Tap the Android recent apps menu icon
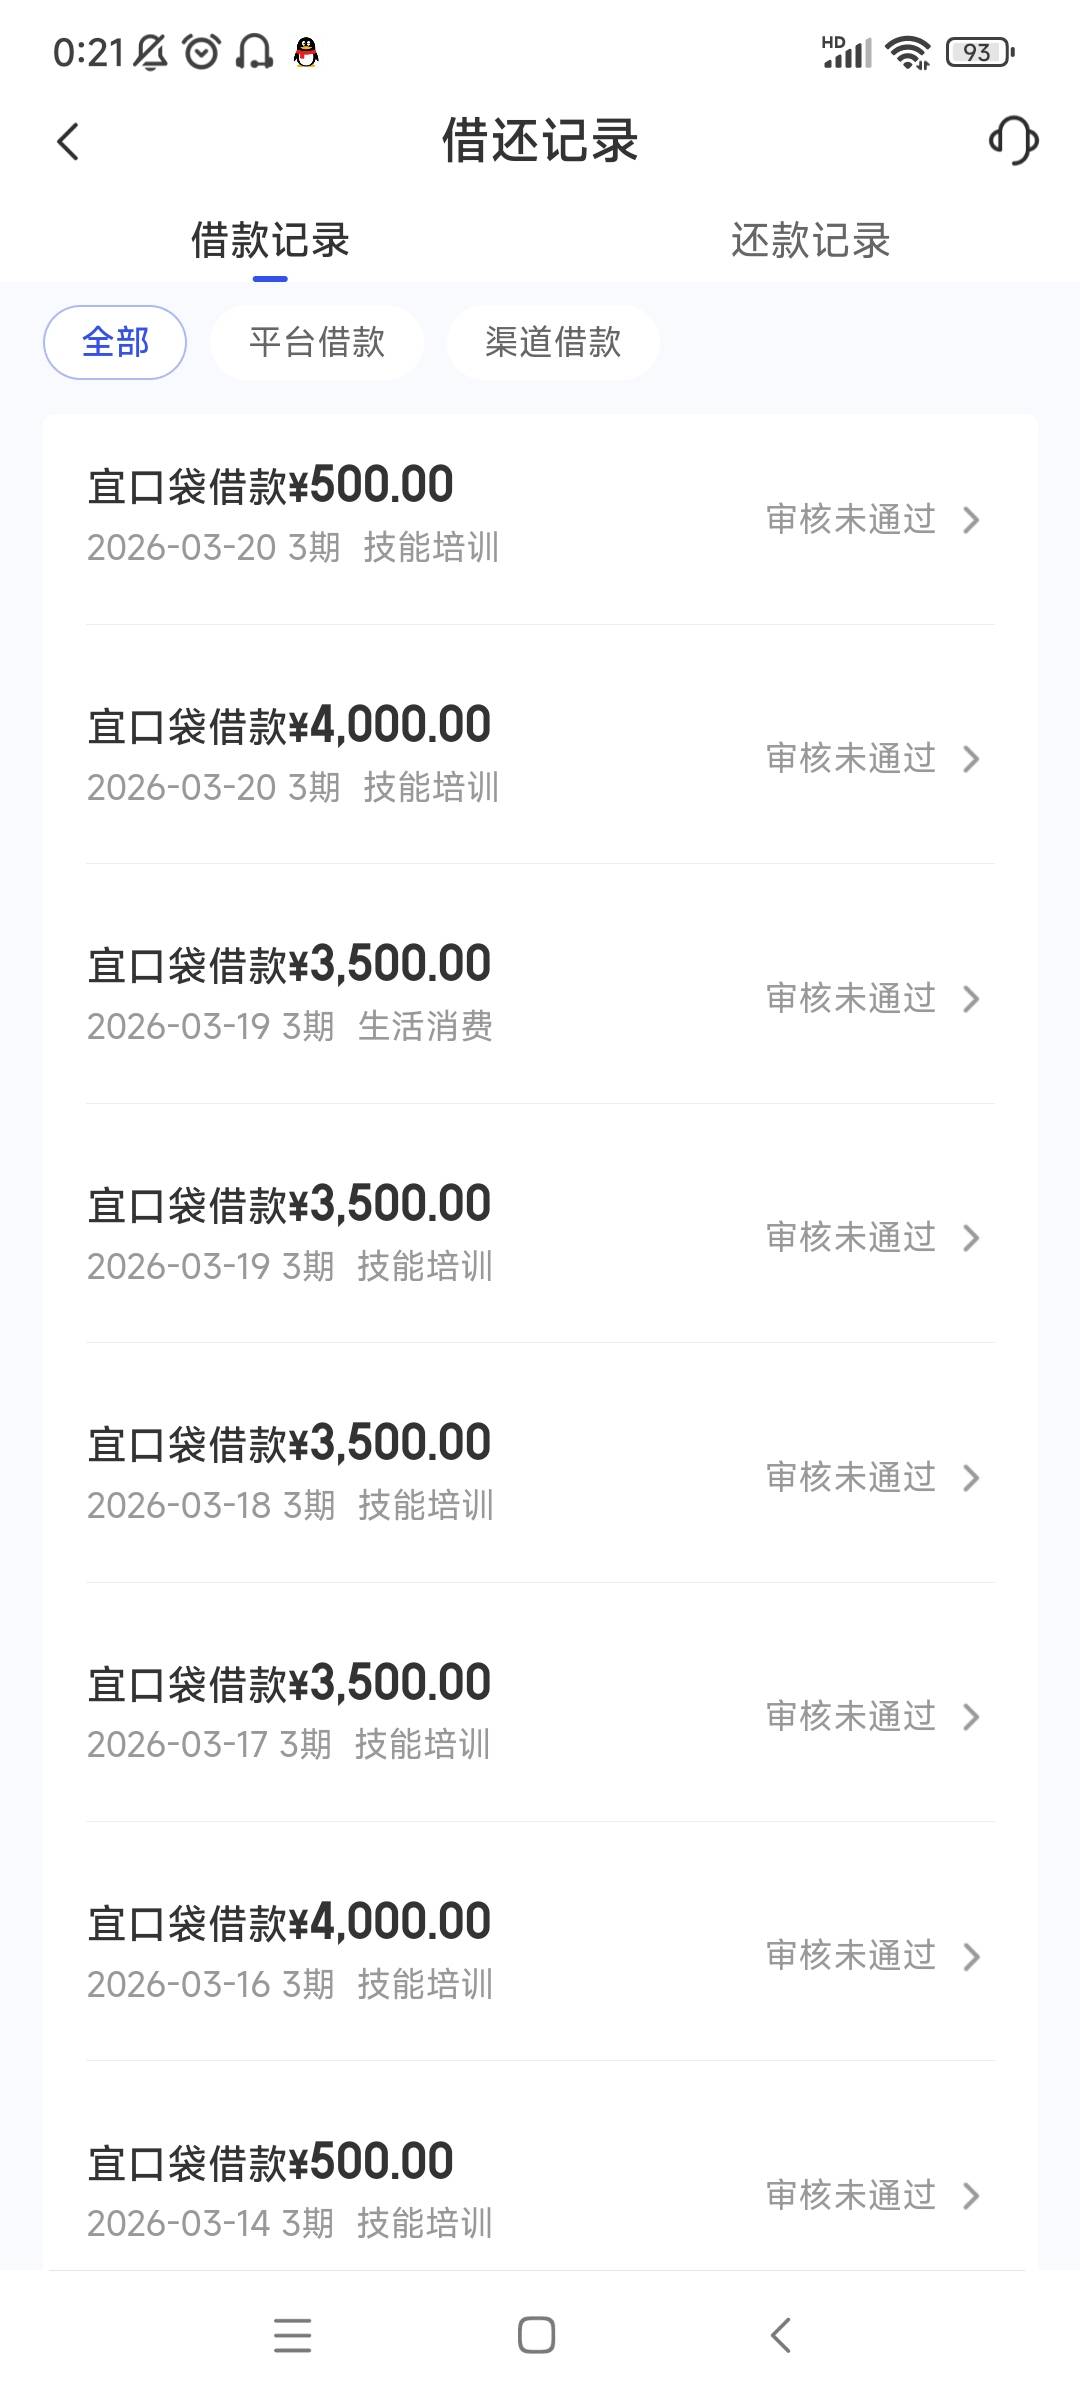This screenshot has height=2400, width=1080. tap(292, 2335)
